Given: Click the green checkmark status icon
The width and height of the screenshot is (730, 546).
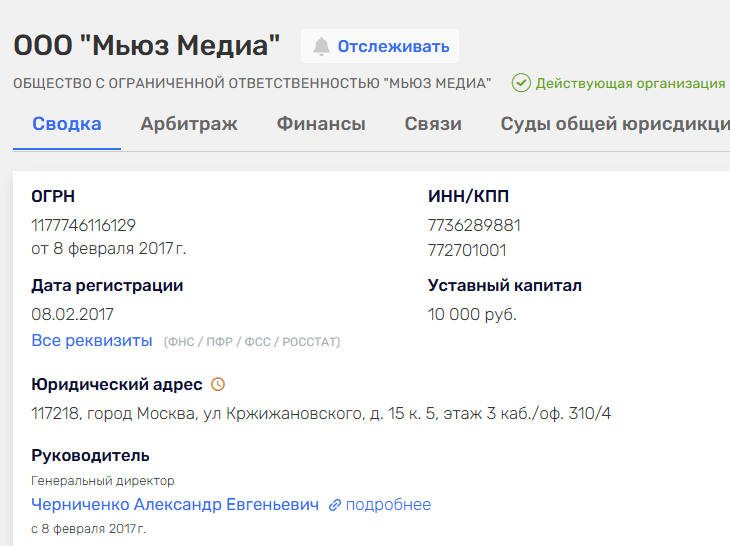Looking at the screenshot, I should click(x=521, y=83).
